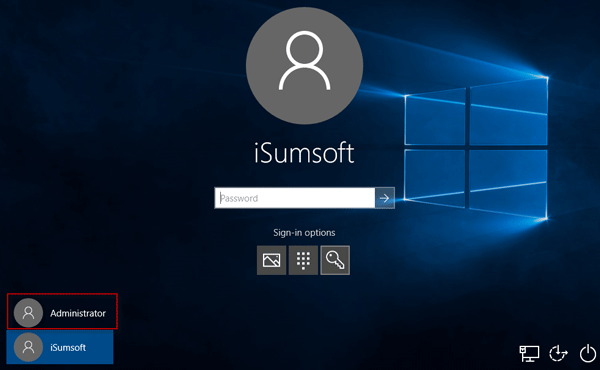Screen dimensions: 600x370
Task: Click the large iSumsoft profile picture
Action: (304, 65)
